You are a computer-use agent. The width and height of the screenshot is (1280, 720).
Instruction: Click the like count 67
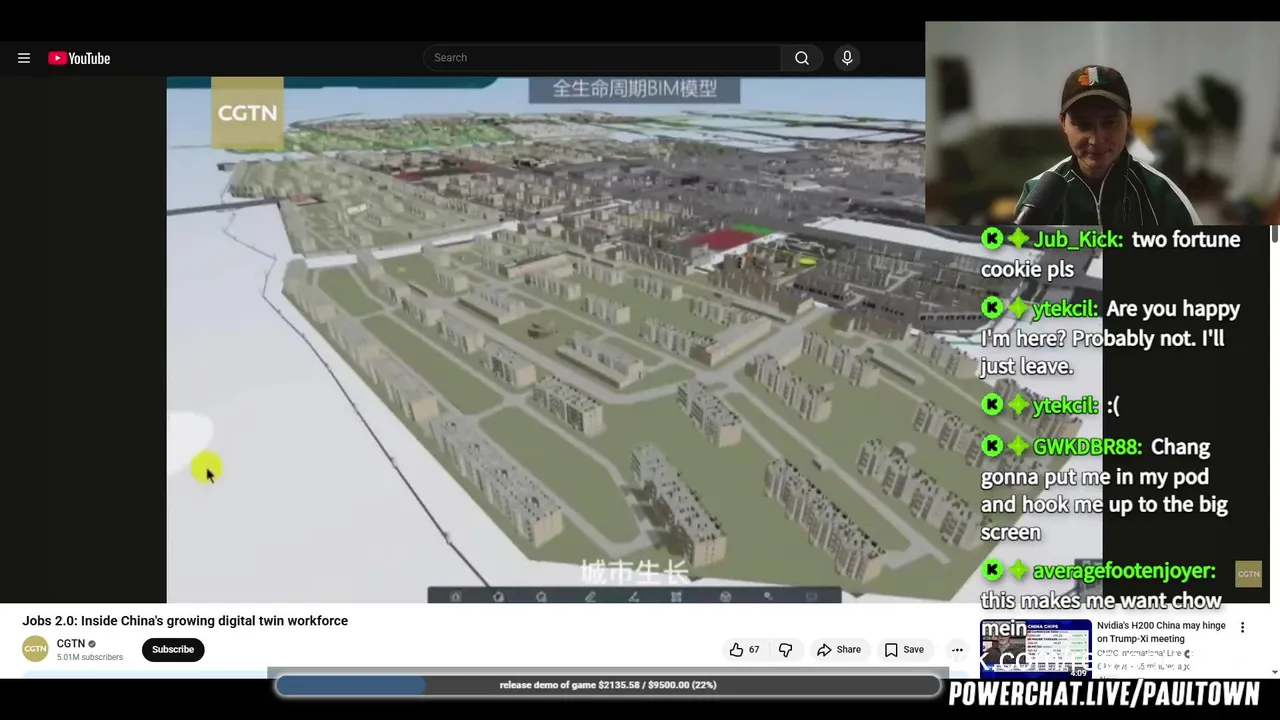point(754,650)
